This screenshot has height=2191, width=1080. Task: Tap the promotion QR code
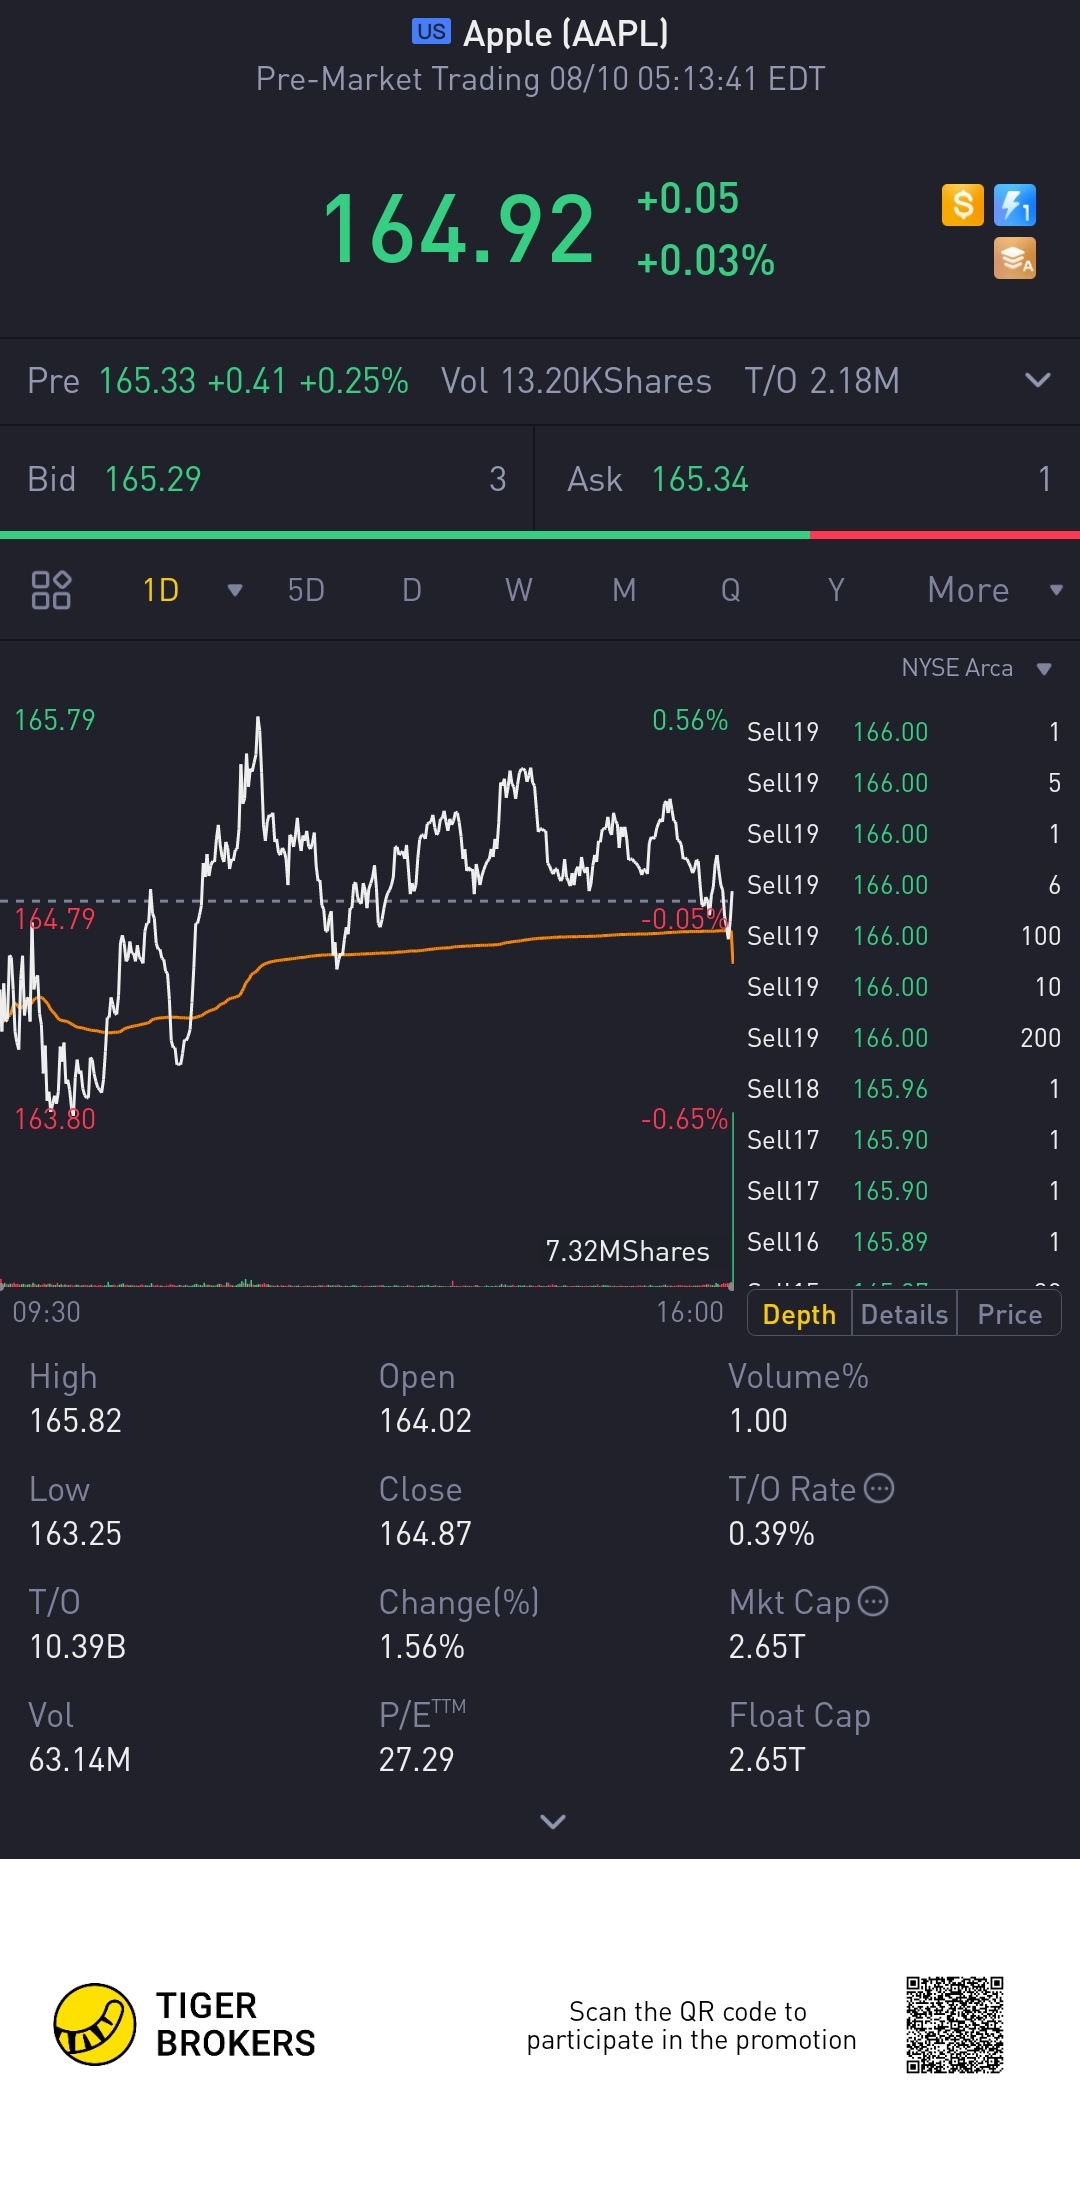[x=955, y=2025]
